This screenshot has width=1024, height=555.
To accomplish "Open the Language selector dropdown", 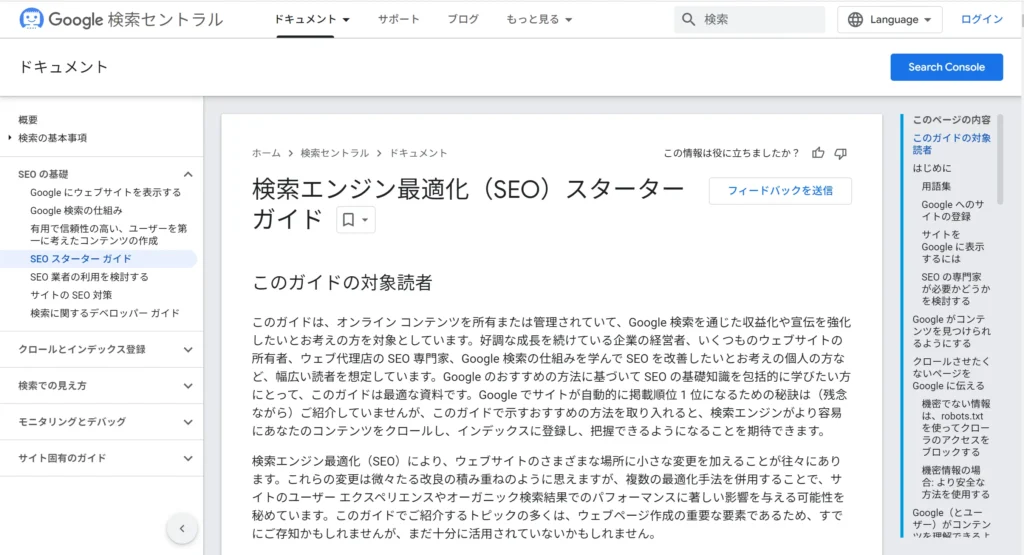I will click(x=889, y=20).
